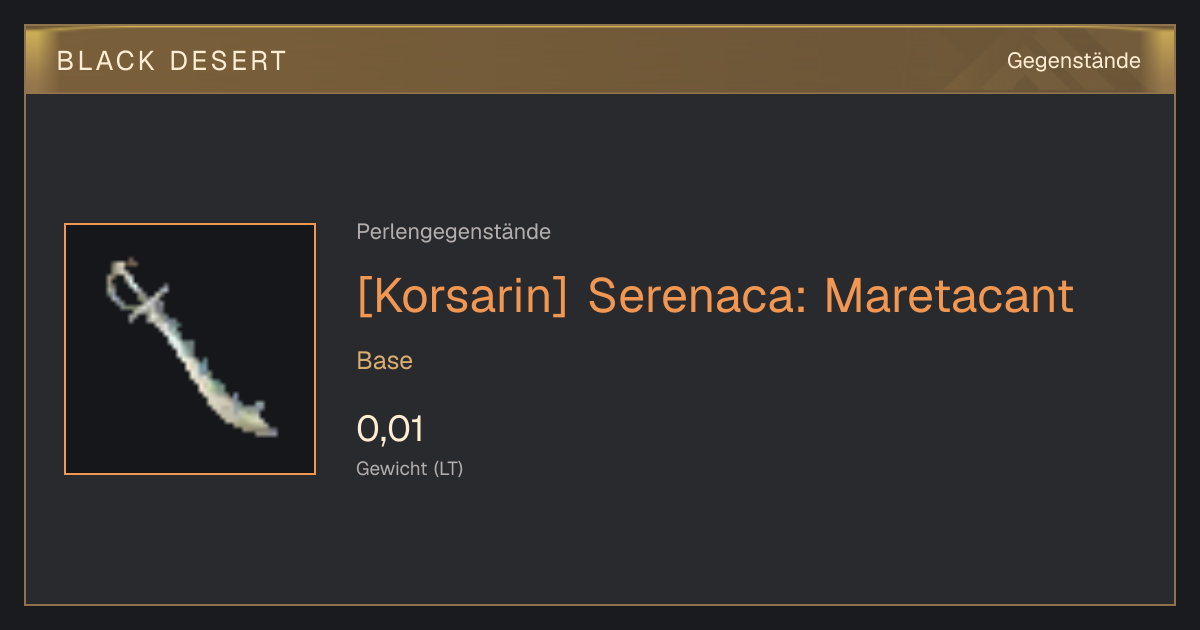The height and width of the screenshot is (630, 1200).
Task: Click the word BLACK in the header
Action: click(106, 61)
